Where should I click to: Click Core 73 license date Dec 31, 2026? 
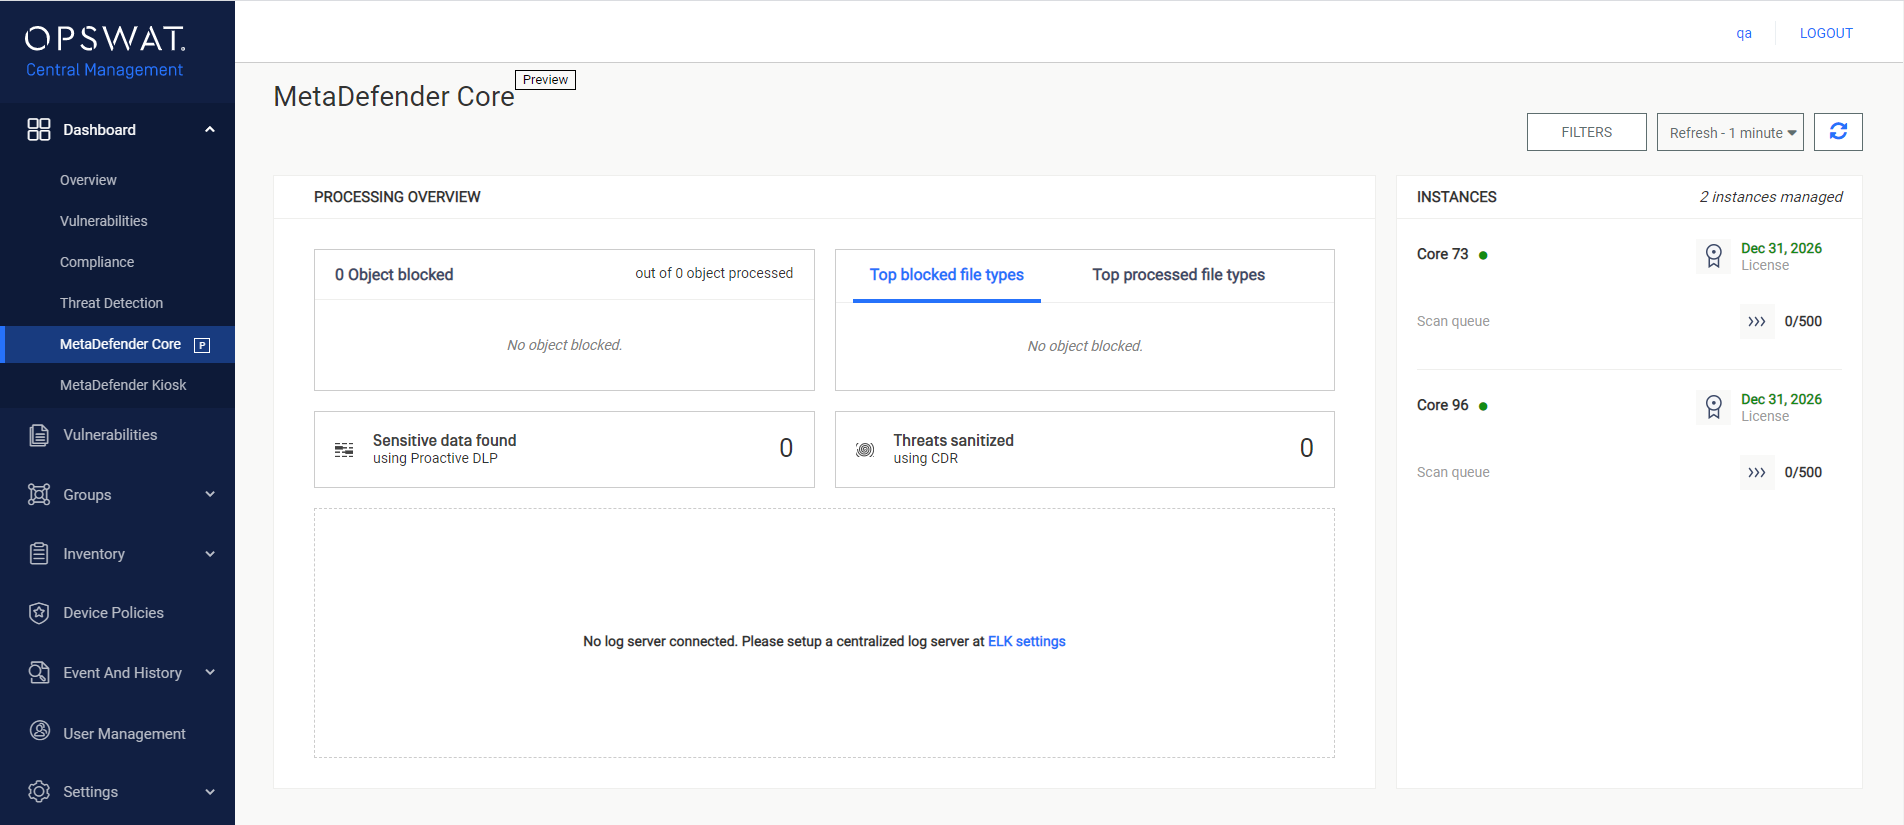tap(1781, 248)
